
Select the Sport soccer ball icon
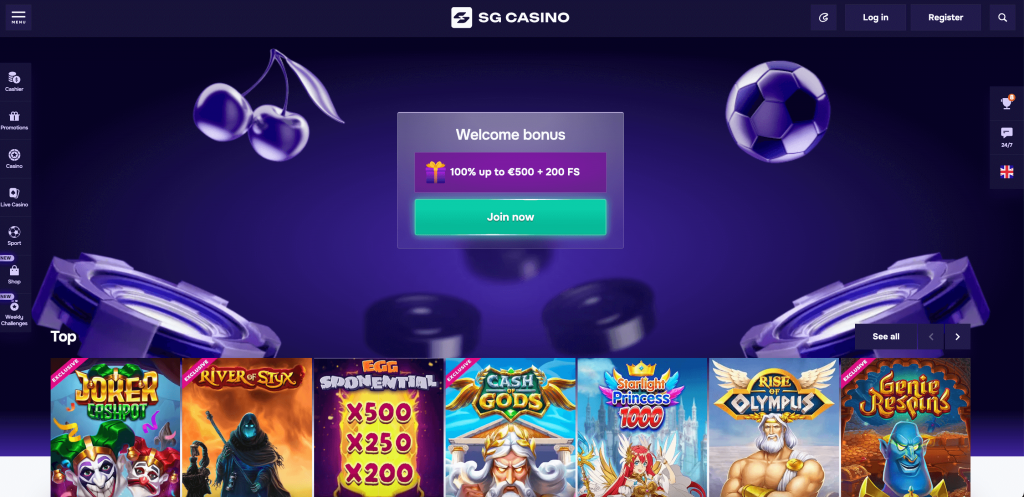coord(14,236)
